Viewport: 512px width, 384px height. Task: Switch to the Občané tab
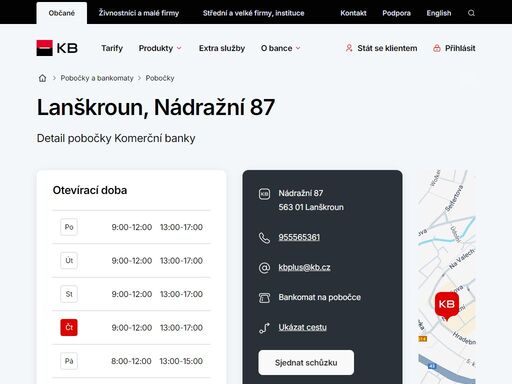[x=62, y=13]
